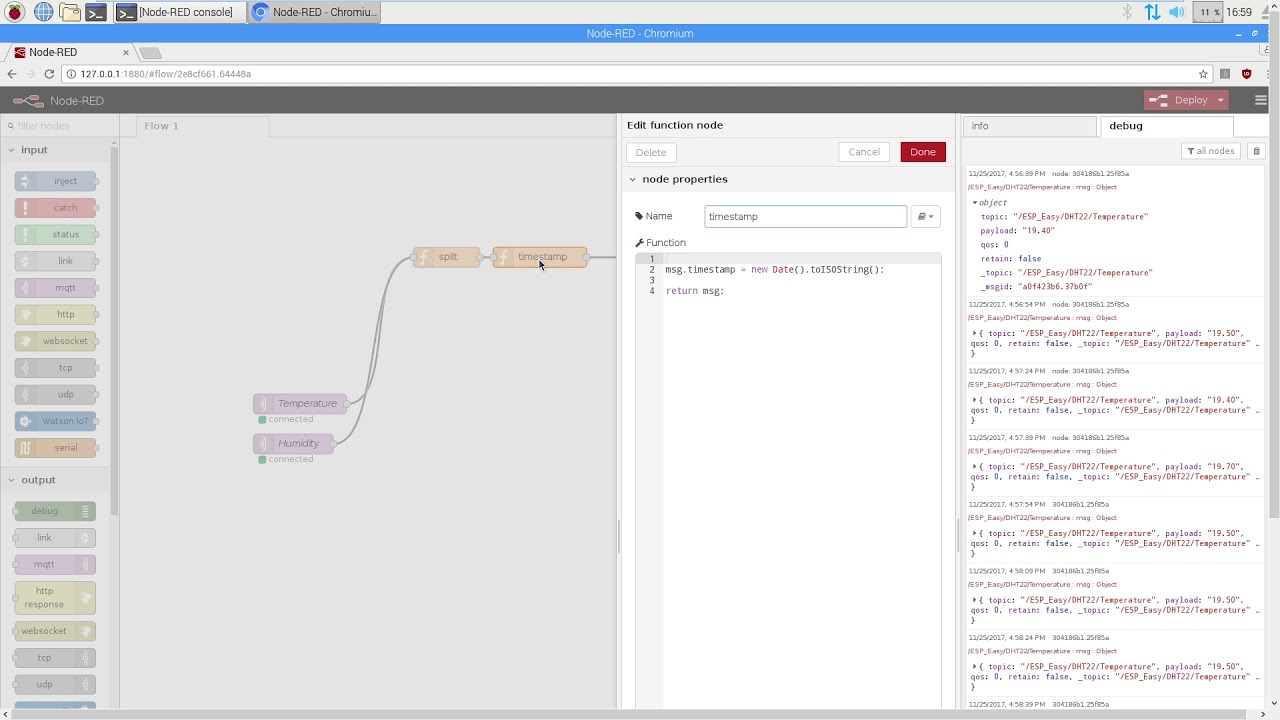This screenshot has height=720, width=1280.
Task: Select the Watson IoT node in the palette
Action: click(x=56, y=421)
